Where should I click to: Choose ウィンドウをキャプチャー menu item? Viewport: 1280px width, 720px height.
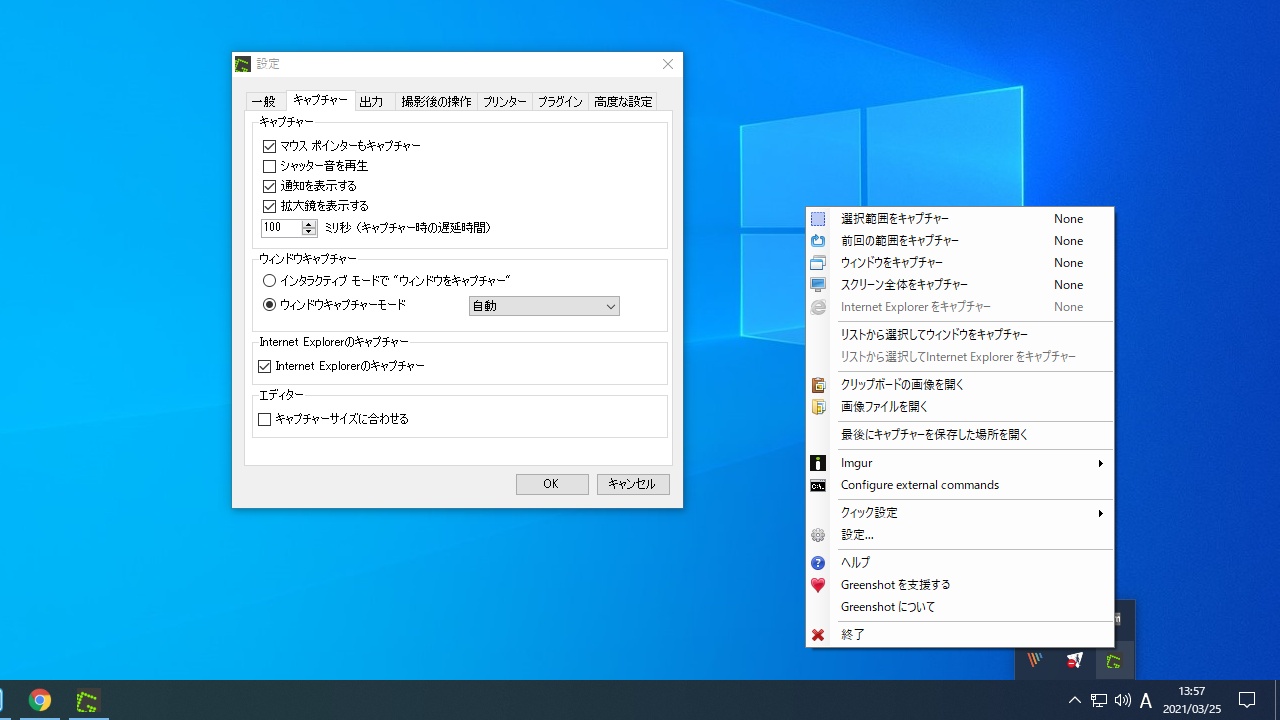coord(960,263)
